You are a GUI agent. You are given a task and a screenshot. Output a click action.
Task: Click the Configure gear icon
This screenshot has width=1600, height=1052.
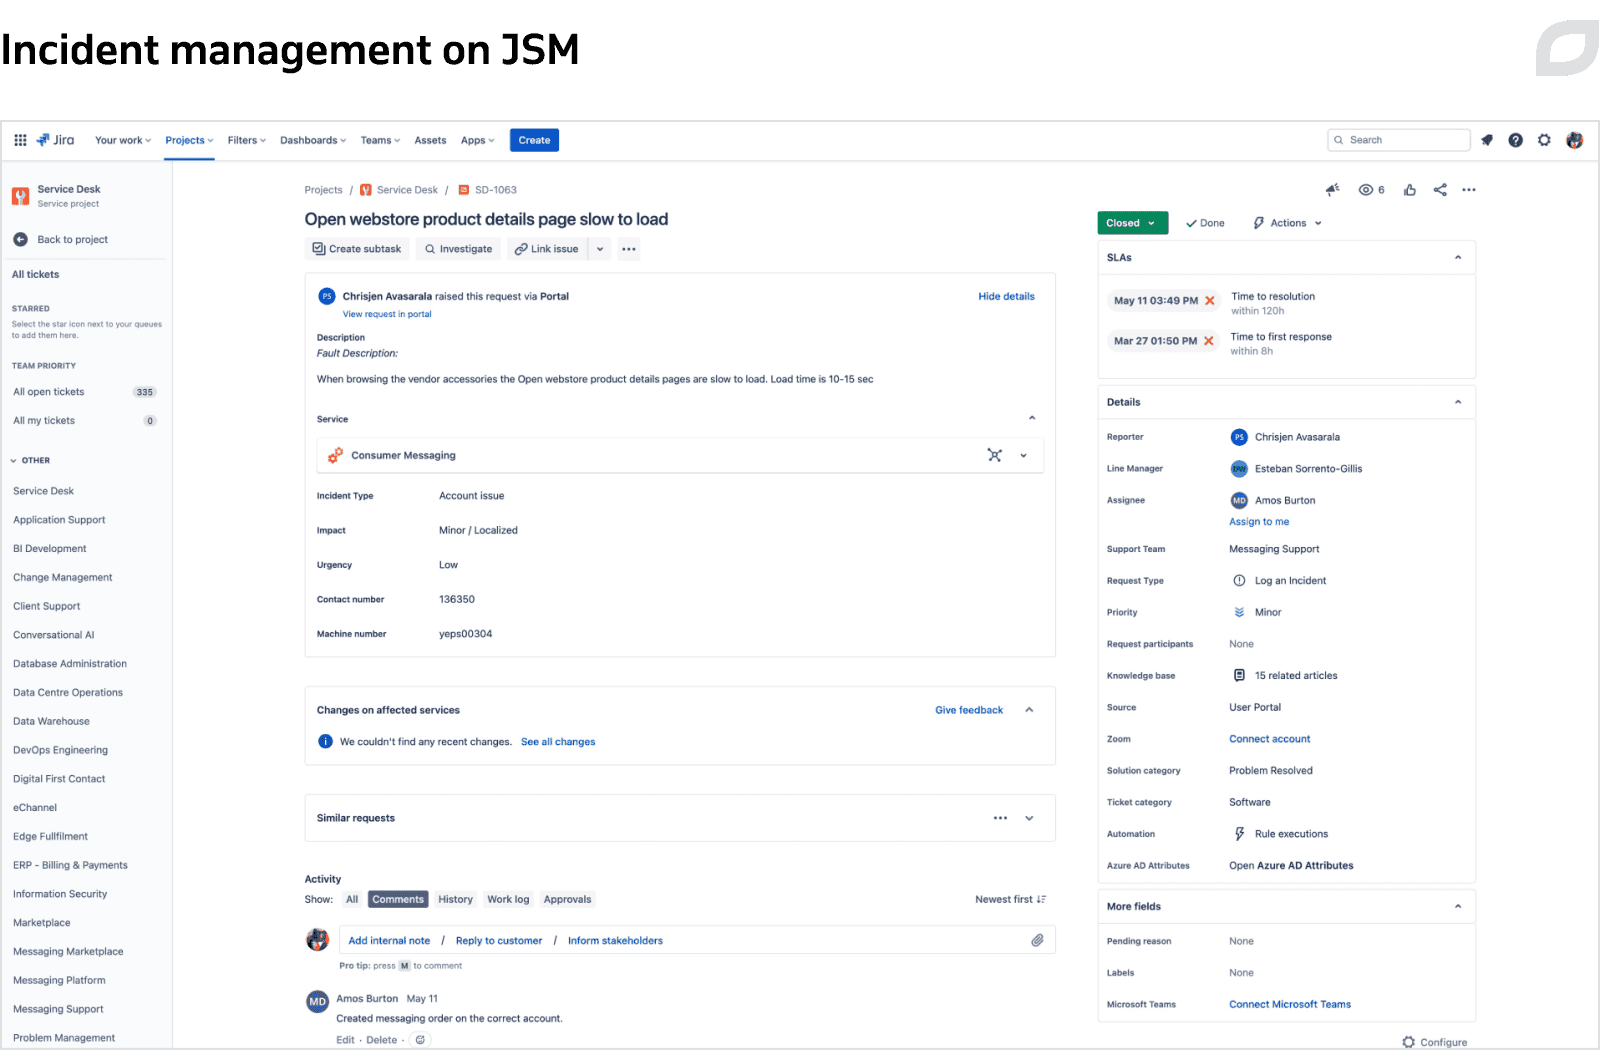click(x=1409, y=1042)
